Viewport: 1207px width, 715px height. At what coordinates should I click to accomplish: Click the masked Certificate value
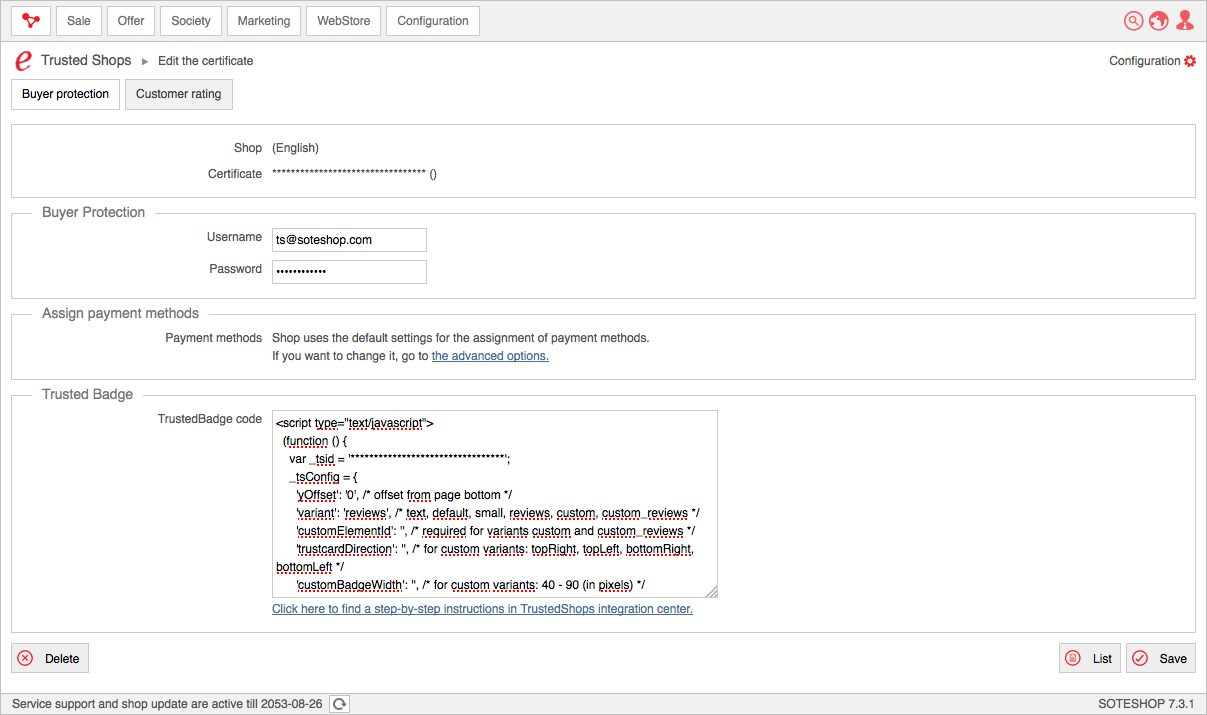[354, 174]
